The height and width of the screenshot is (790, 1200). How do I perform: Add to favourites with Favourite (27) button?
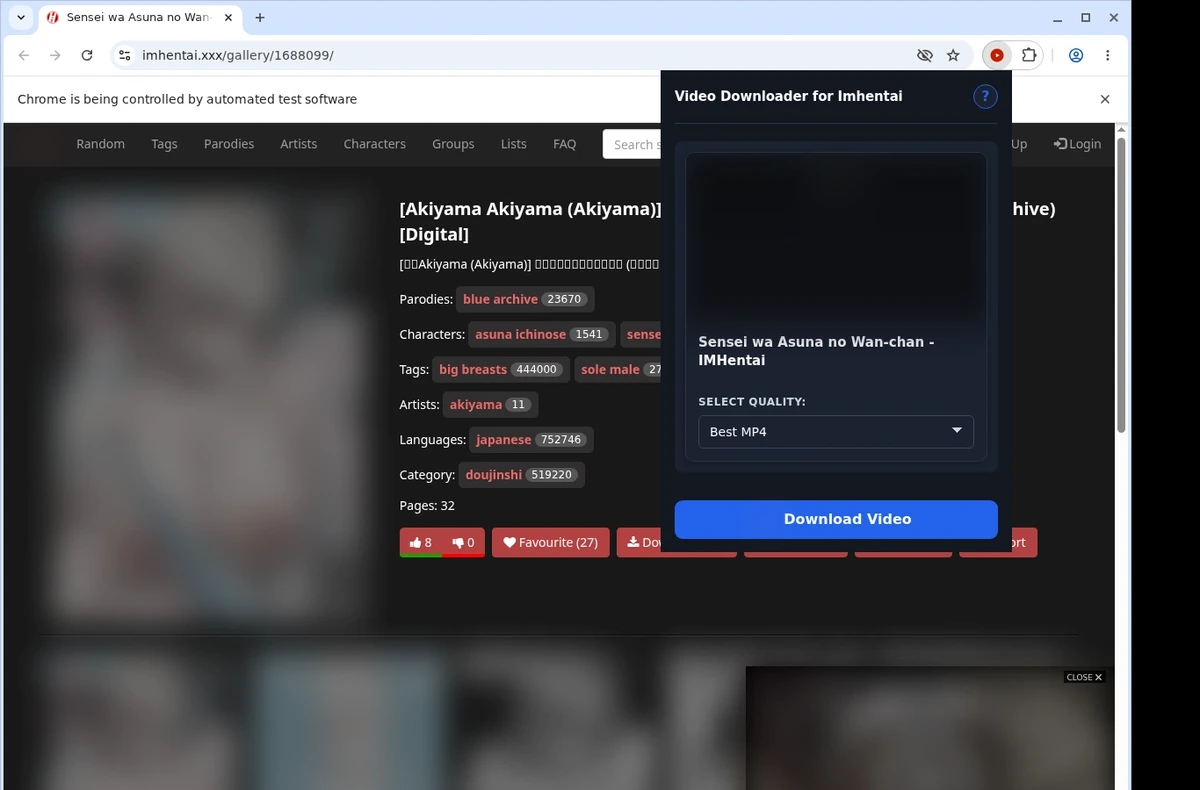point(551,542)
